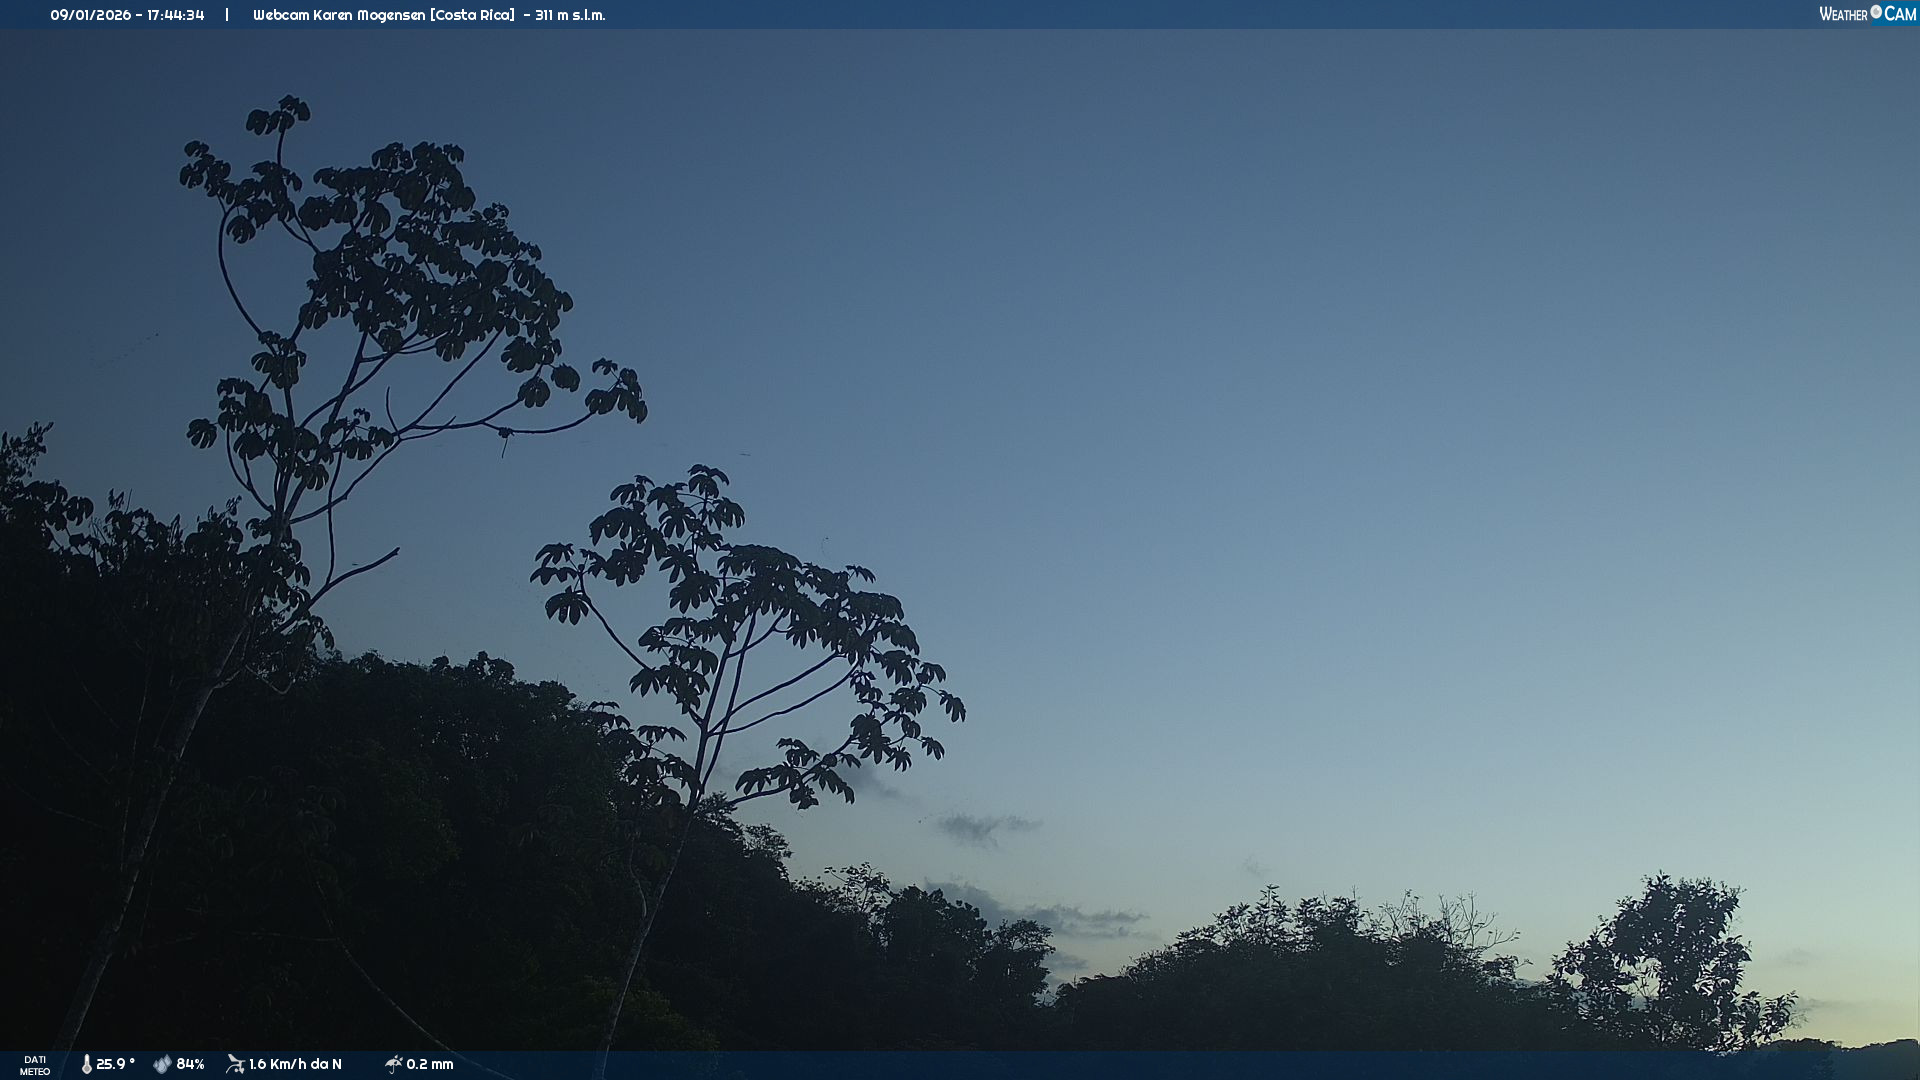The image size is (1920, 1080).
Task: Click the 311 m s.l.m. altitude text
Action: point(570,15)
